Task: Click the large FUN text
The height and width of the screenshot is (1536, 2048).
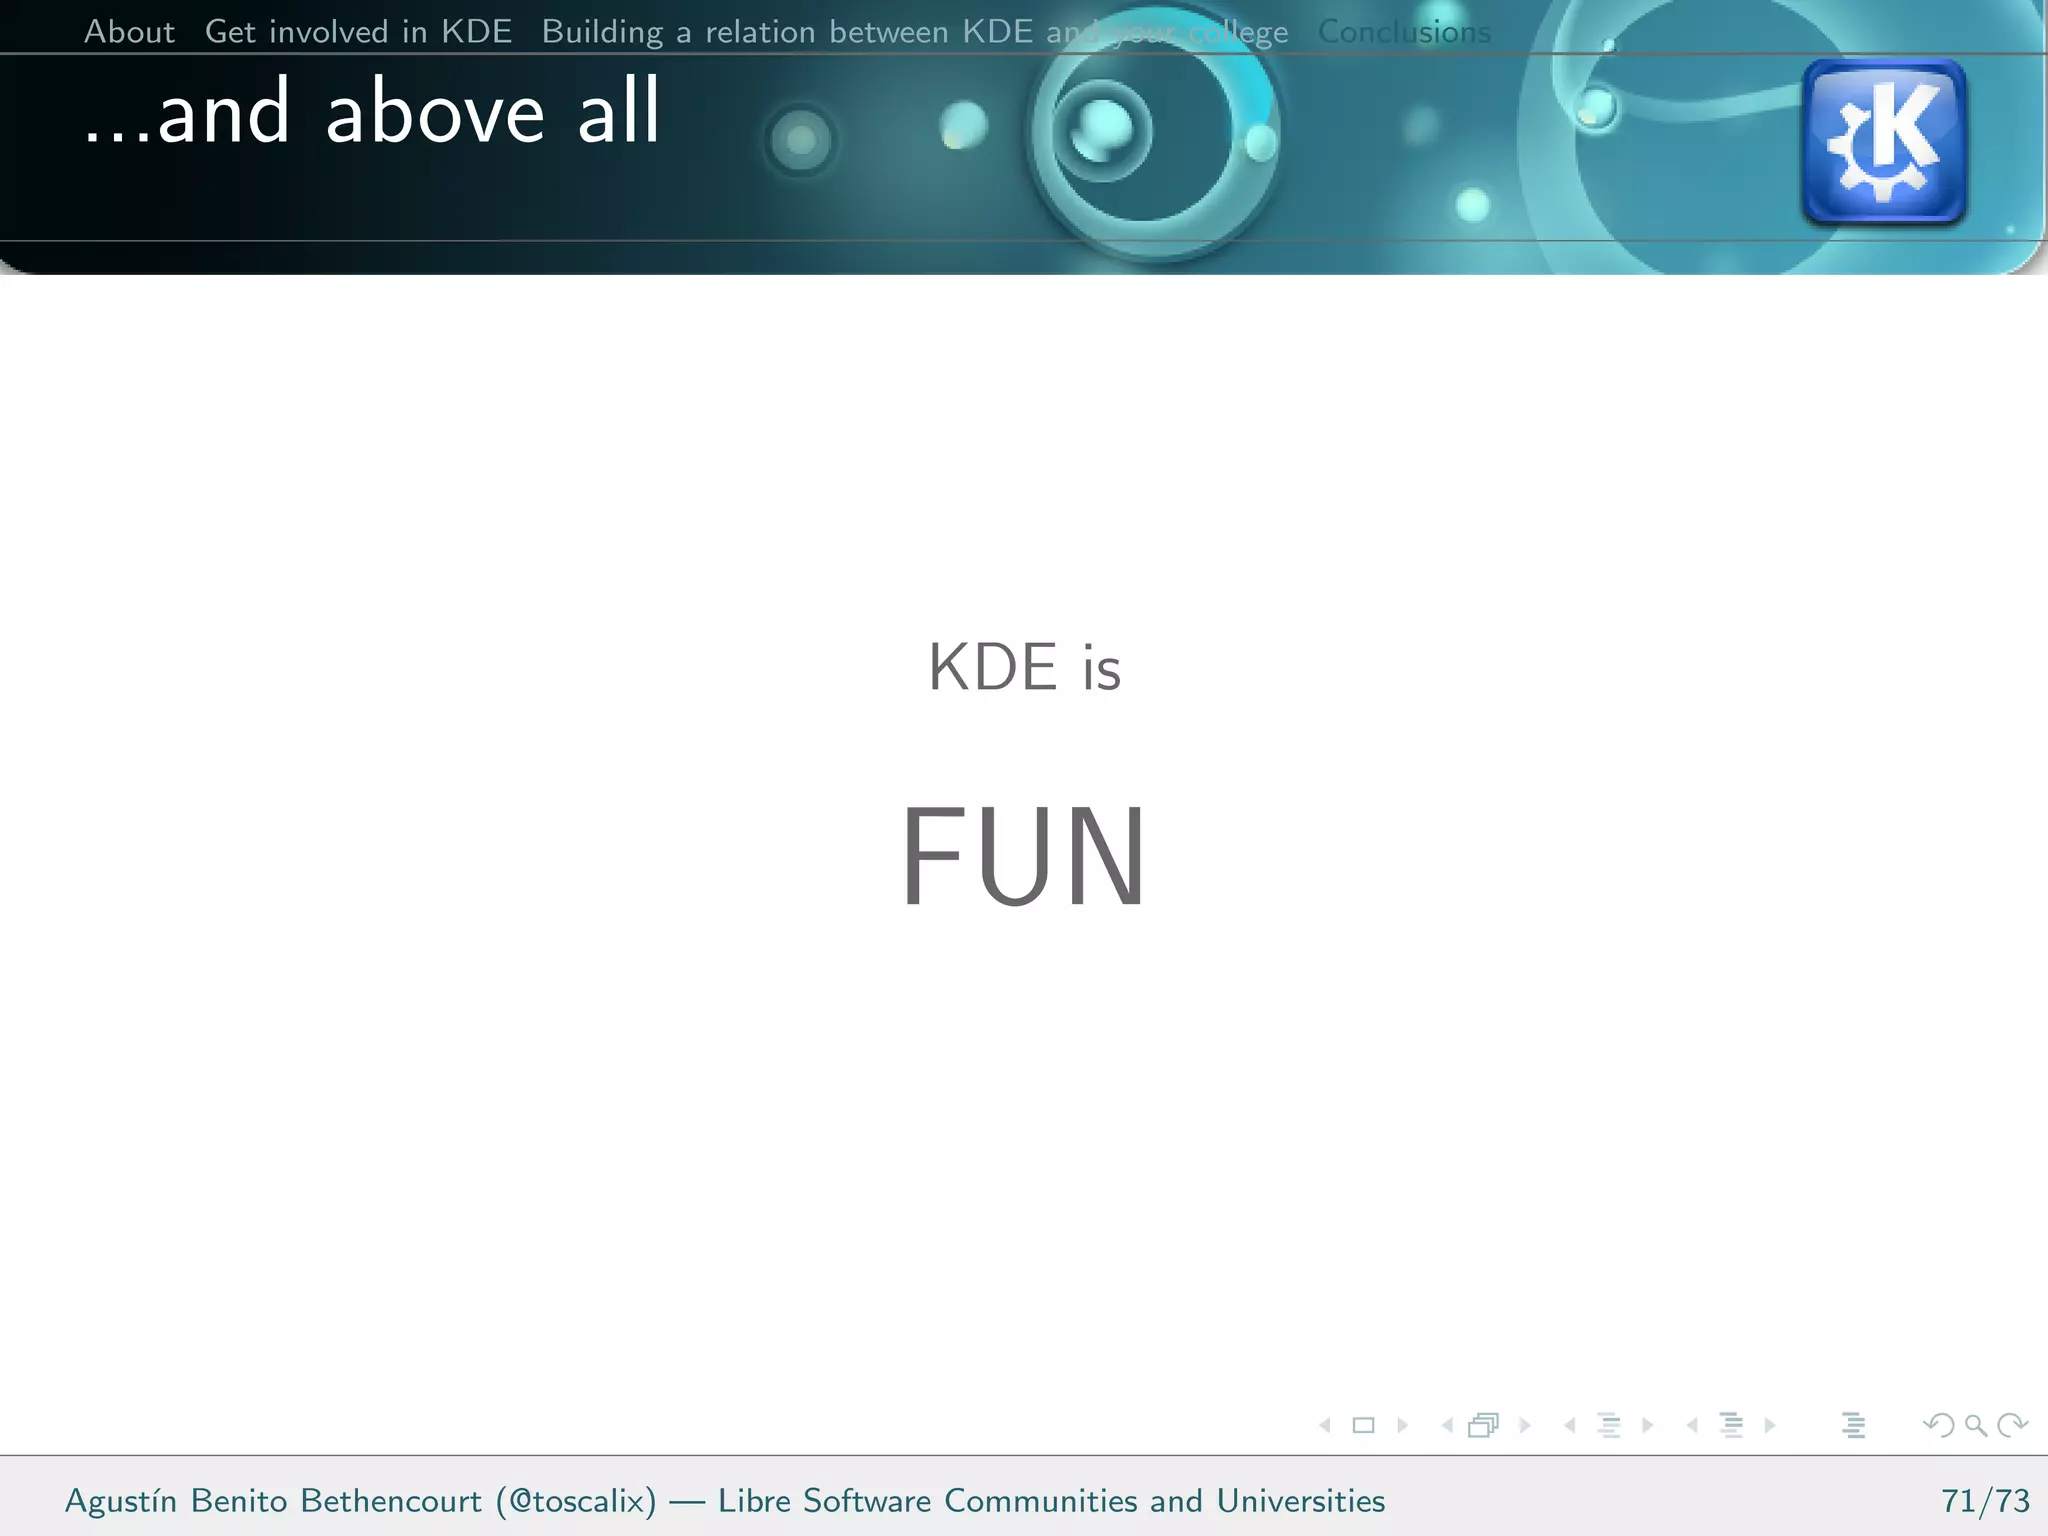Action: pyautogui.click(x=1024, y=857)
